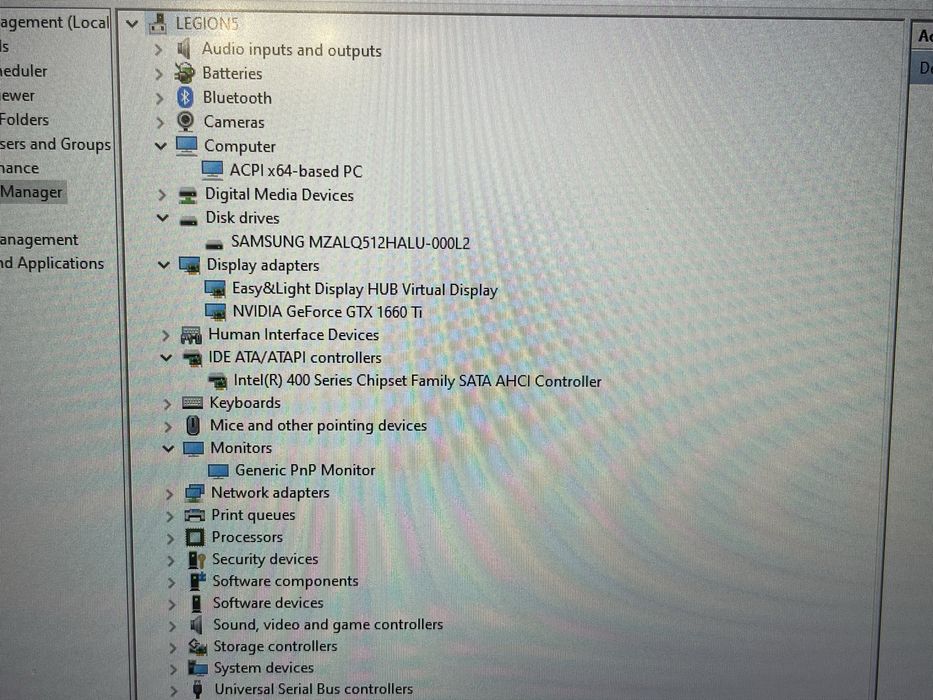Expand Universal Serial Bus controllers chevron

173,690
